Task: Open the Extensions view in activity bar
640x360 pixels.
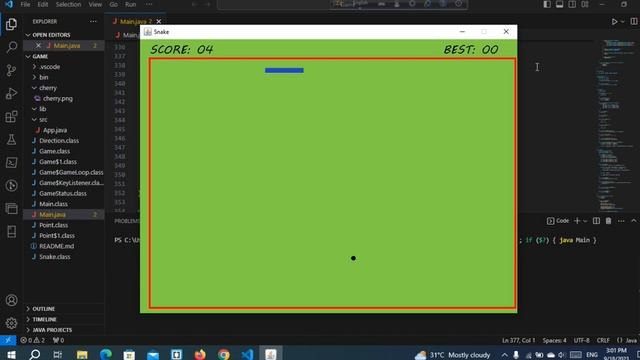Action: (11, 117)
